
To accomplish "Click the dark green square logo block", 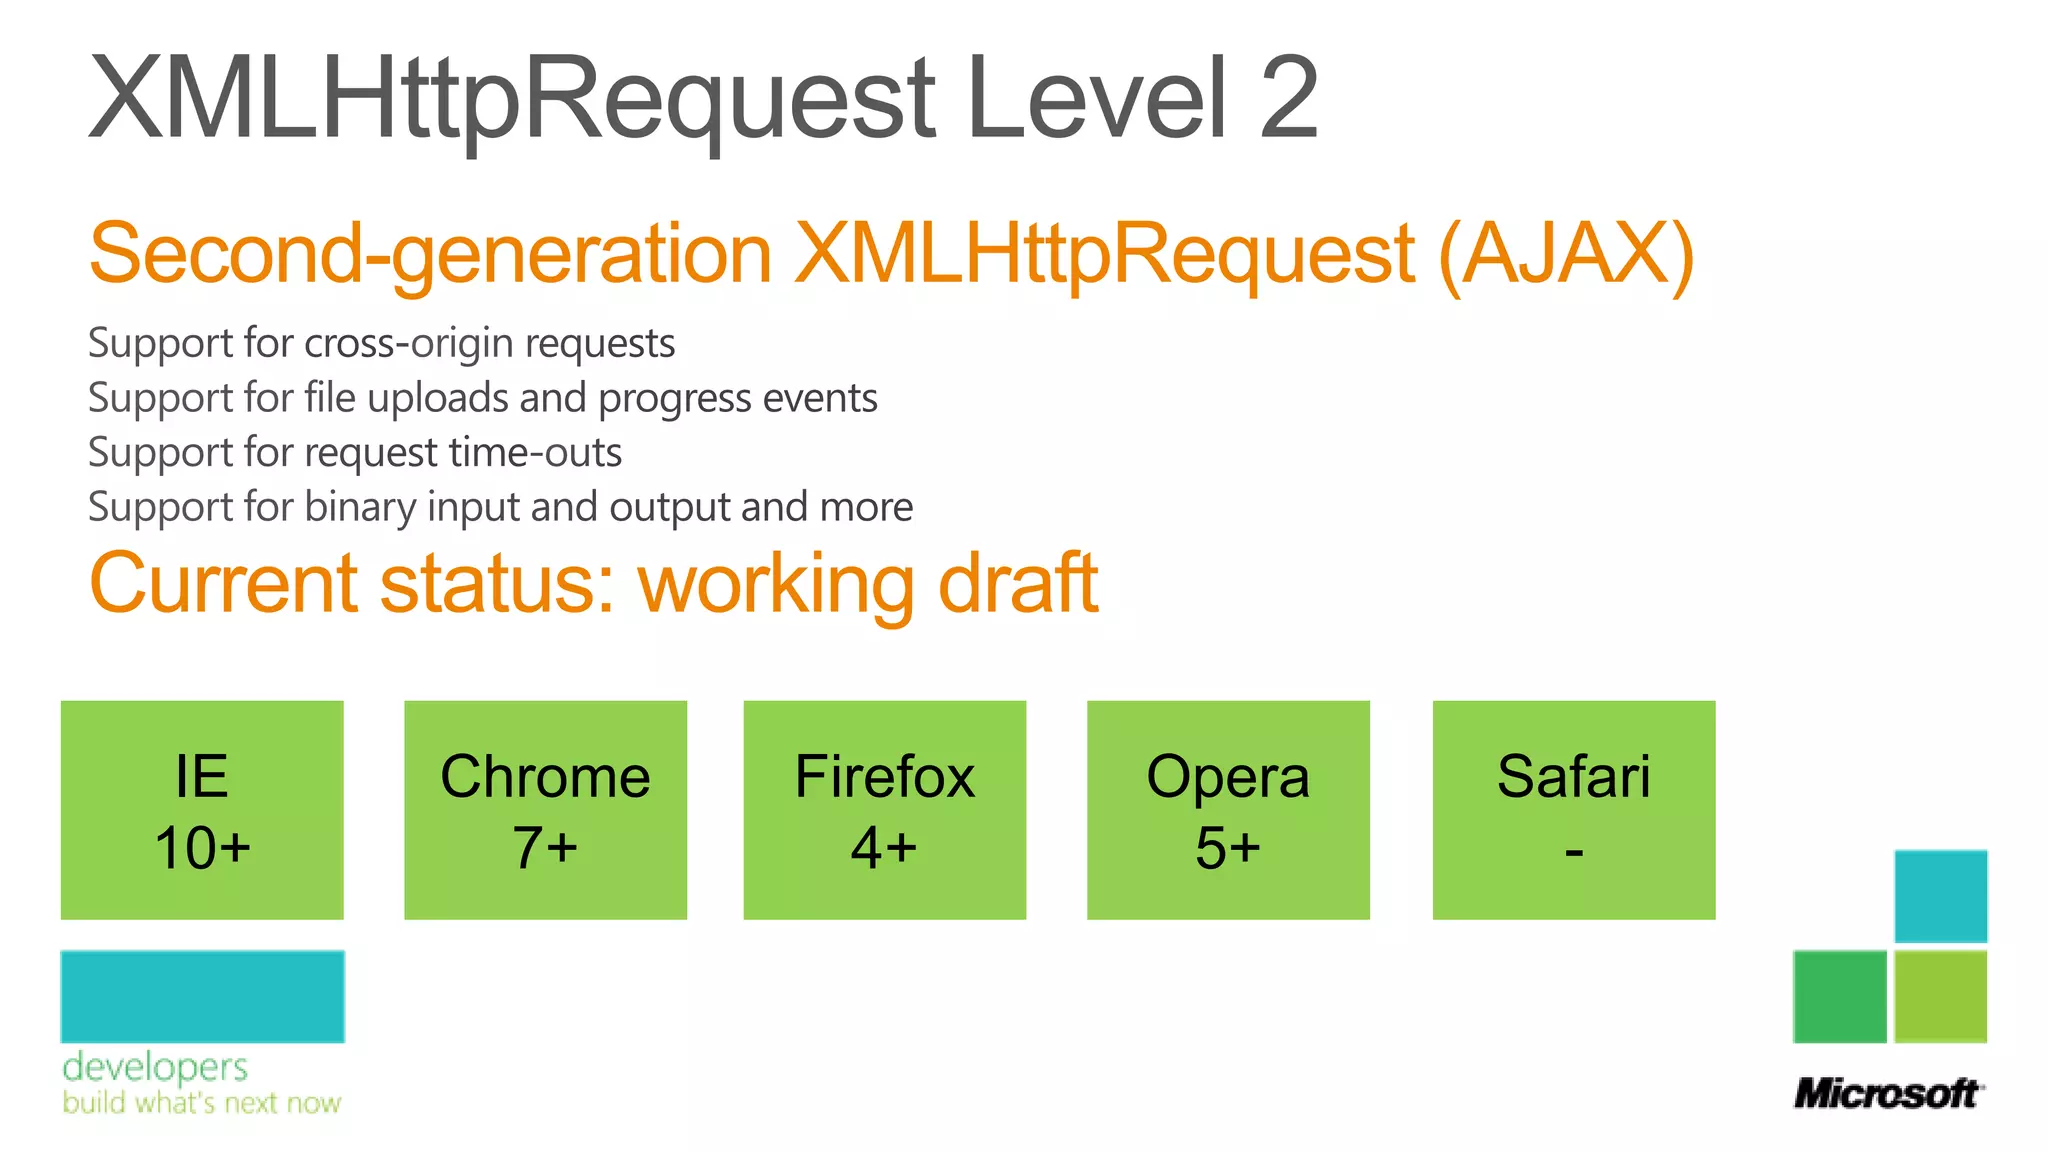I will tap(1839, 996).
